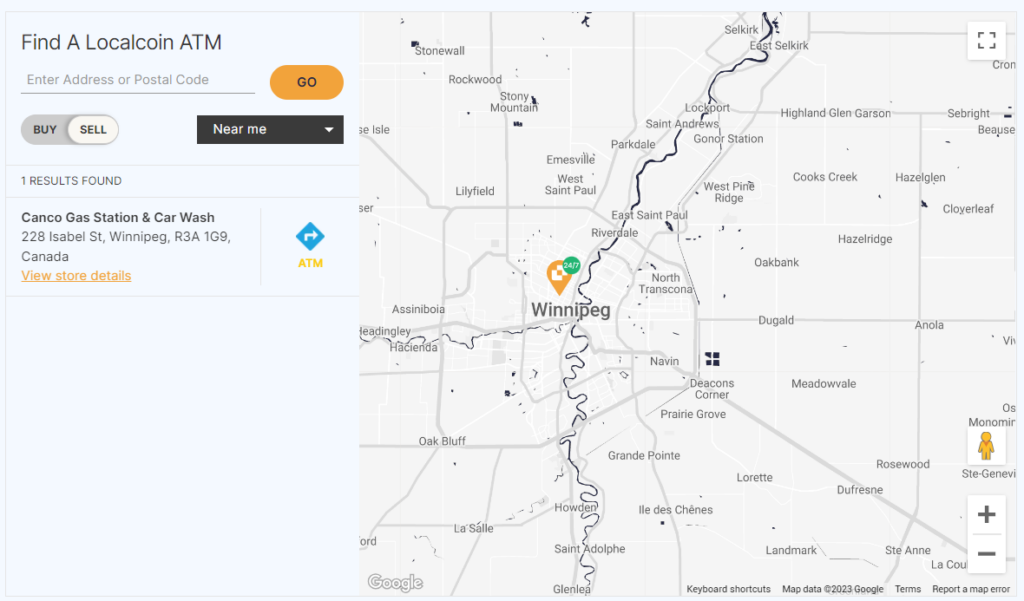This screenshot has width=1024, height=601.
Task: Click the 1 RESULTS FOUND text
Action: 71,181
